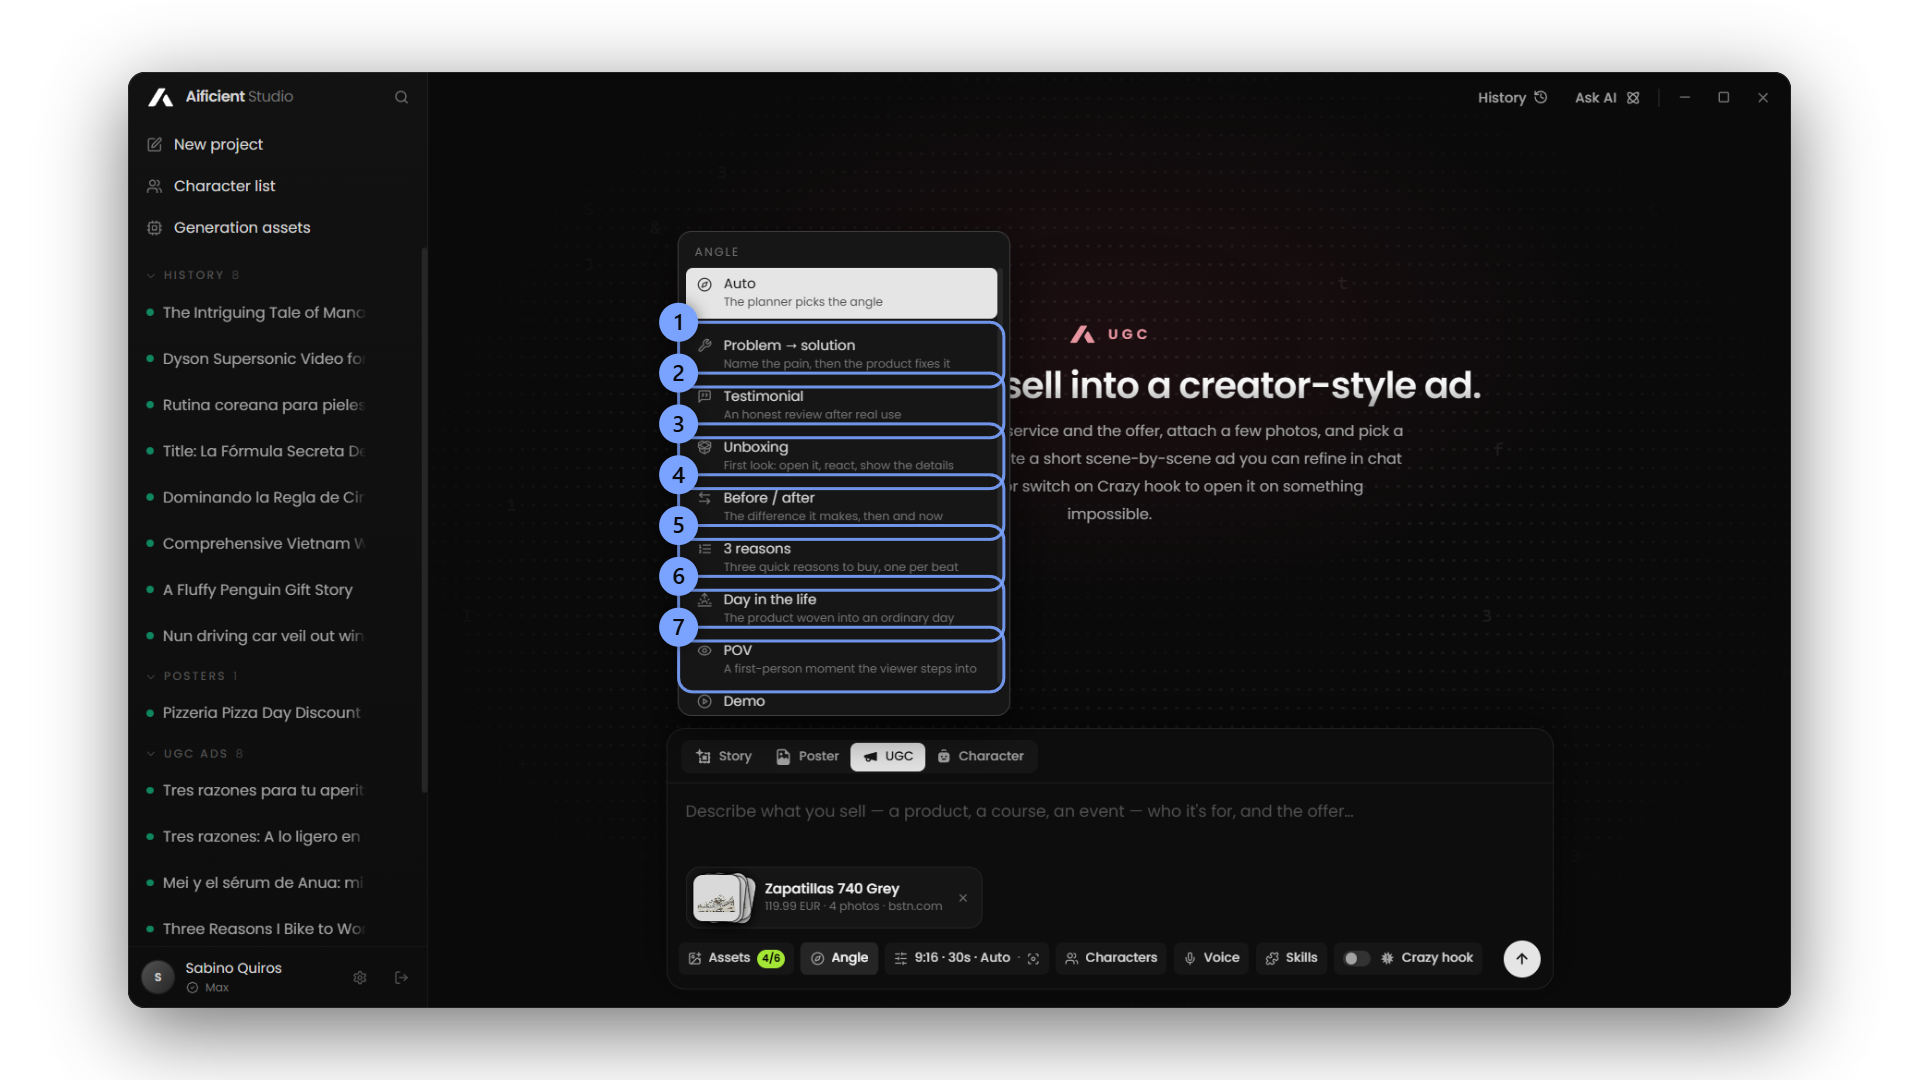Open Pizzeria Pizza Day Discount poster

(261, 713)
